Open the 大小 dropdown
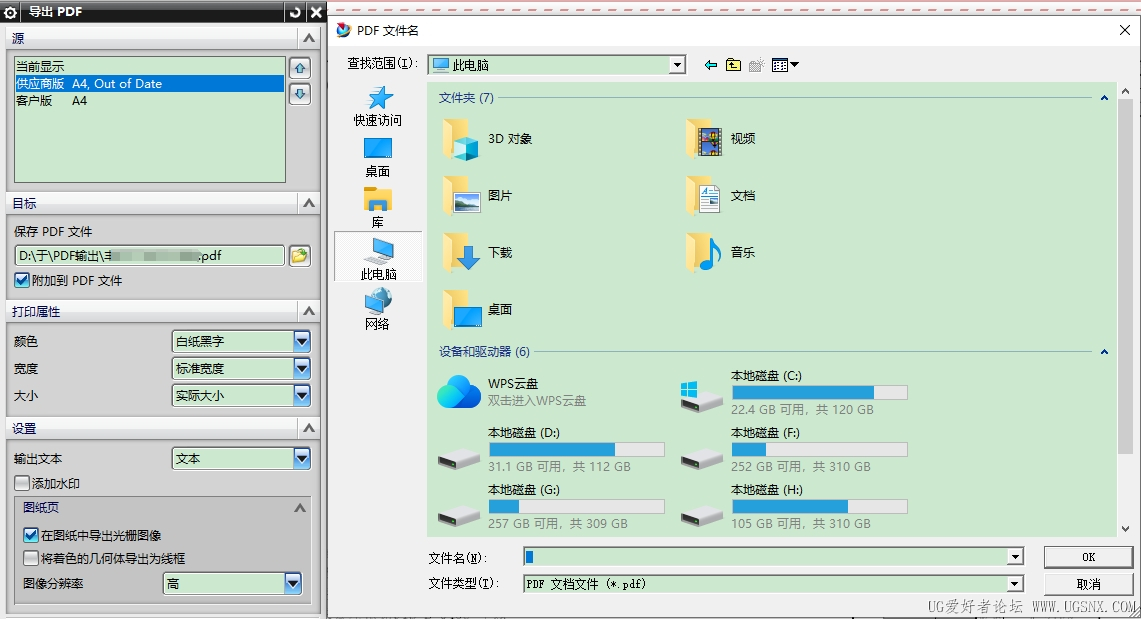 coord(302,396)
